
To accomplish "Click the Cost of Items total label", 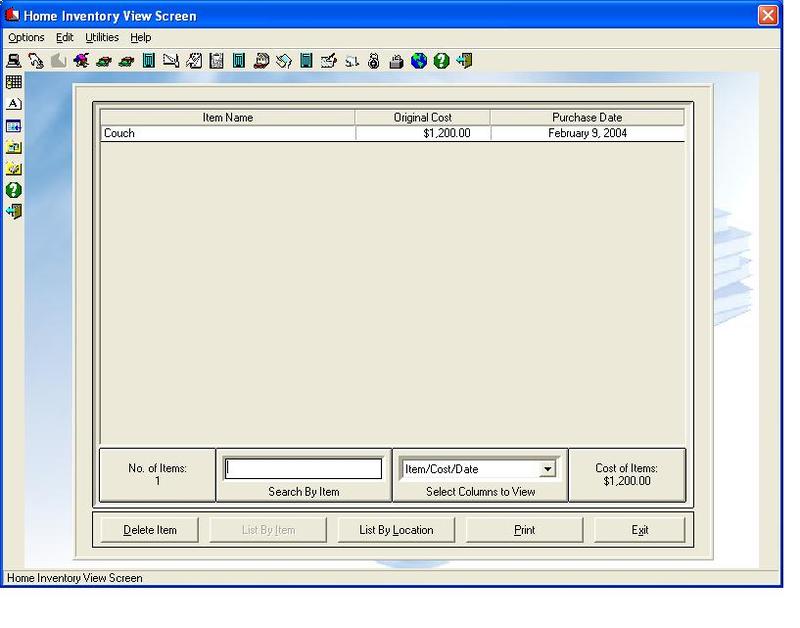I will coord(627,474).
